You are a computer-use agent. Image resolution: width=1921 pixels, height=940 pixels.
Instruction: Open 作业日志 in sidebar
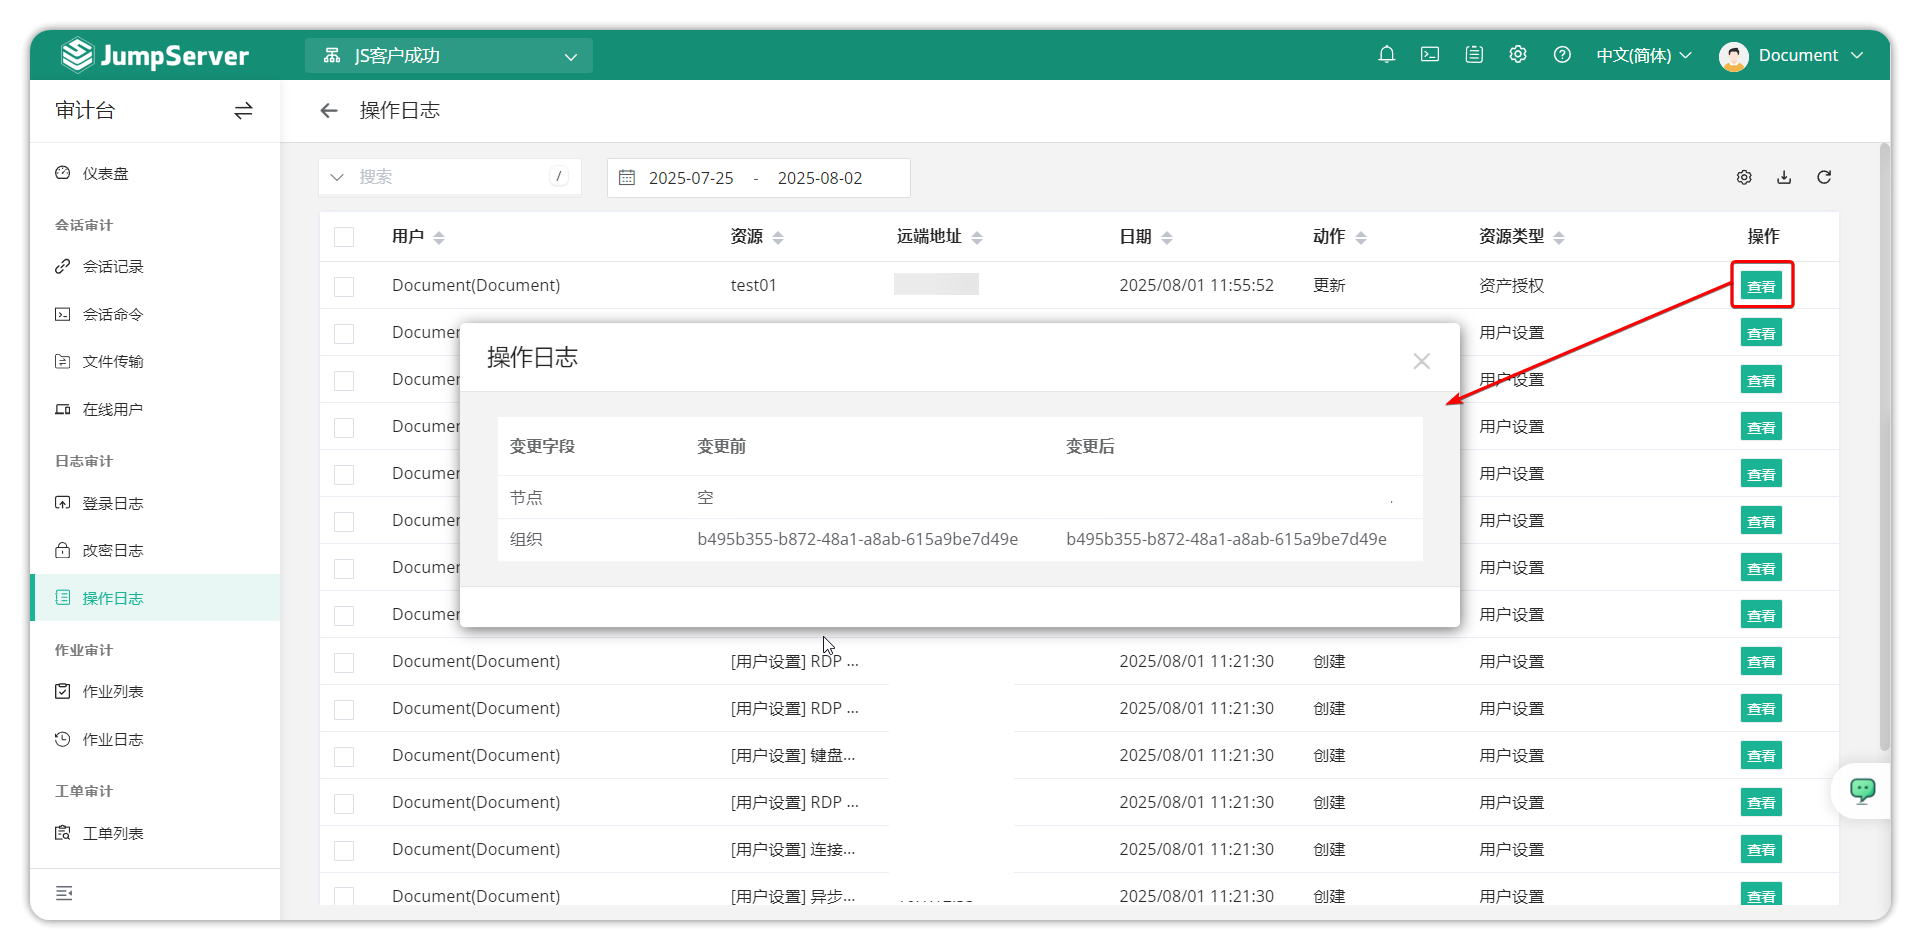155,739
